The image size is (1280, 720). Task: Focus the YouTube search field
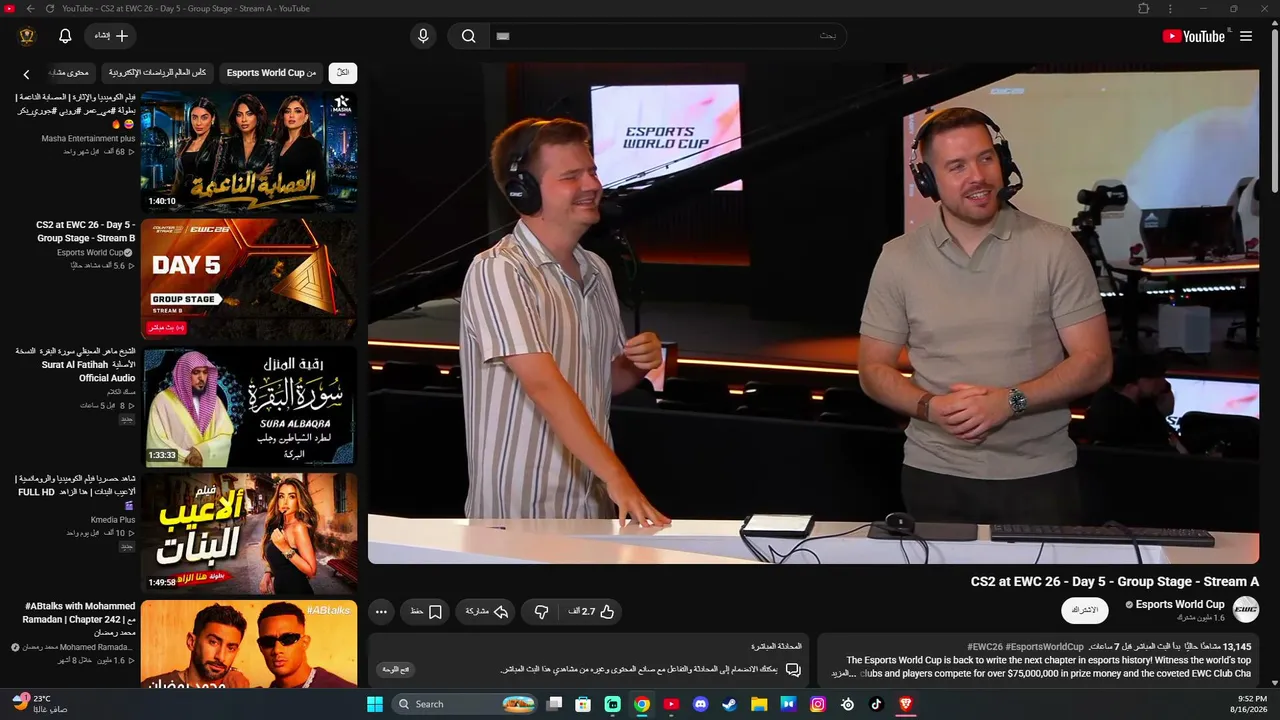(x=668, y=36)
